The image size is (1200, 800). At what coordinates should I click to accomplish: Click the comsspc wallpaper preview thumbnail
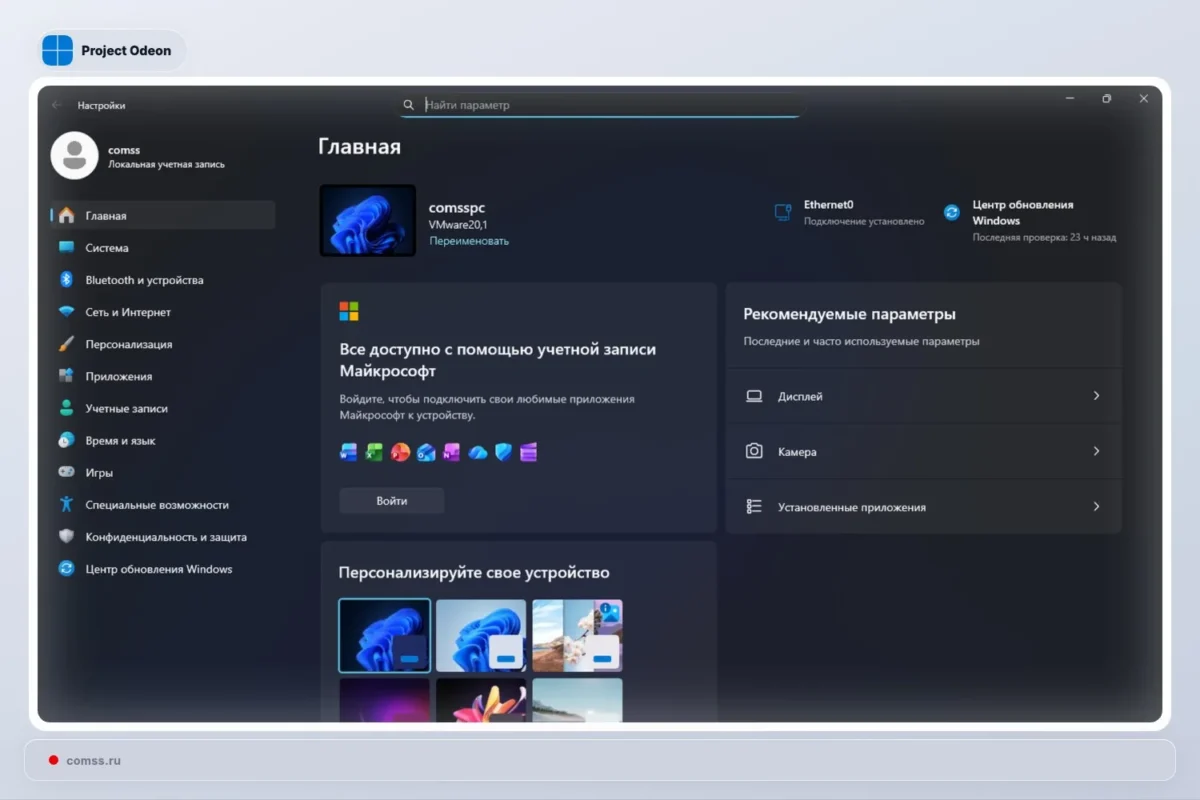[x=368, y=220]
